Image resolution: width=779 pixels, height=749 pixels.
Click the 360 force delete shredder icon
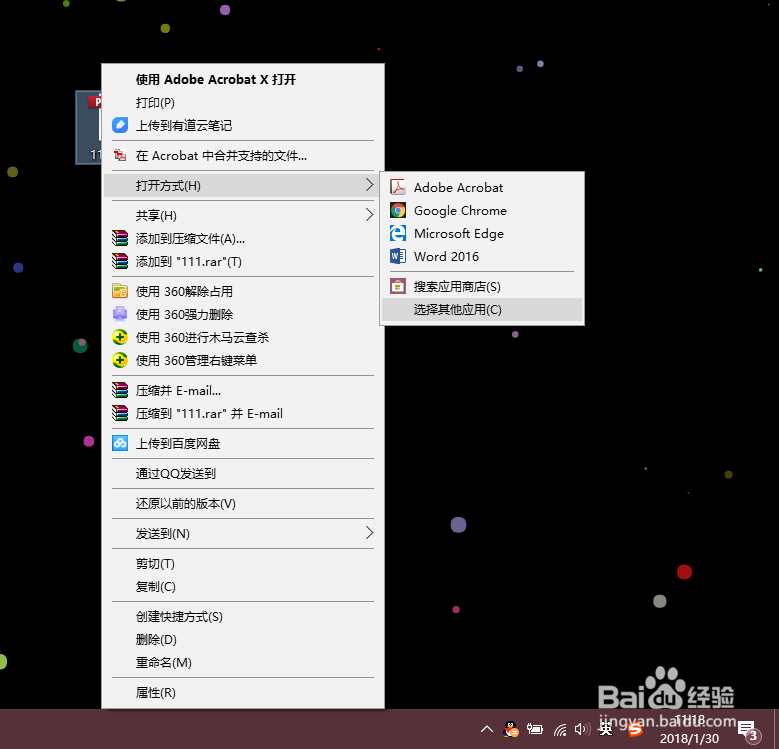[120, 314]
